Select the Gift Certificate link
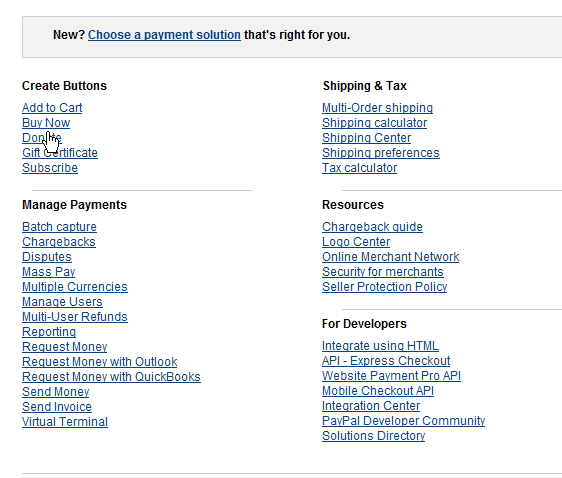 click(60, 153)
